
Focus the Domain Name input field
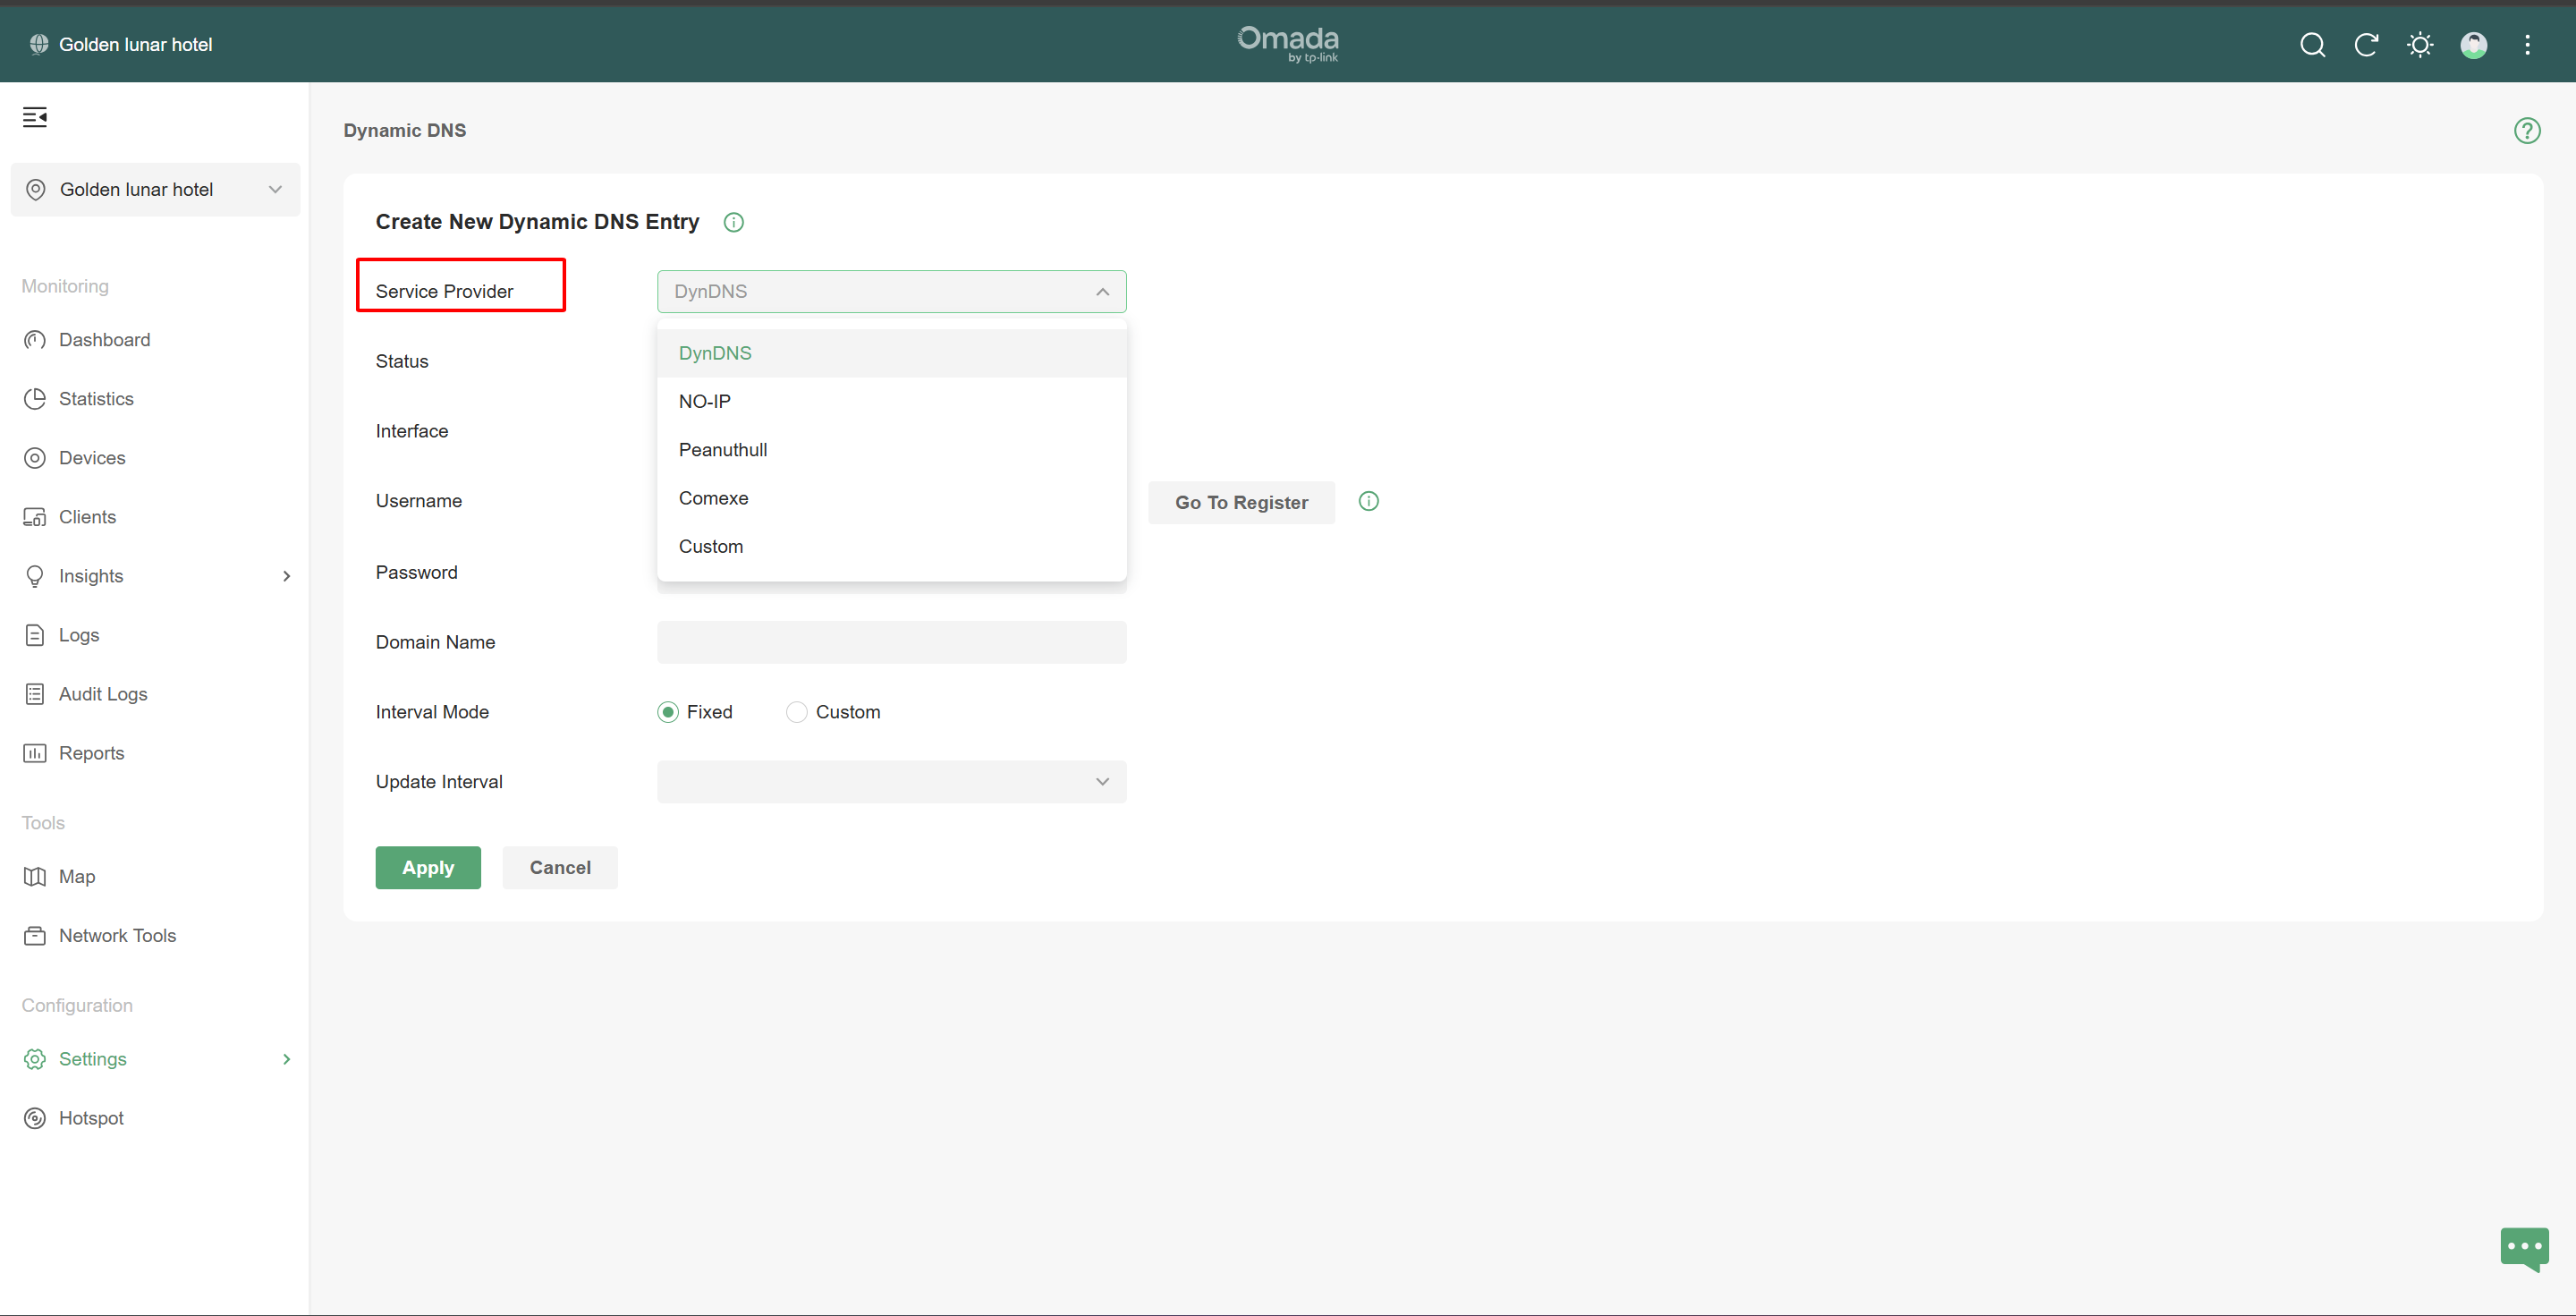tap(891, 642)
